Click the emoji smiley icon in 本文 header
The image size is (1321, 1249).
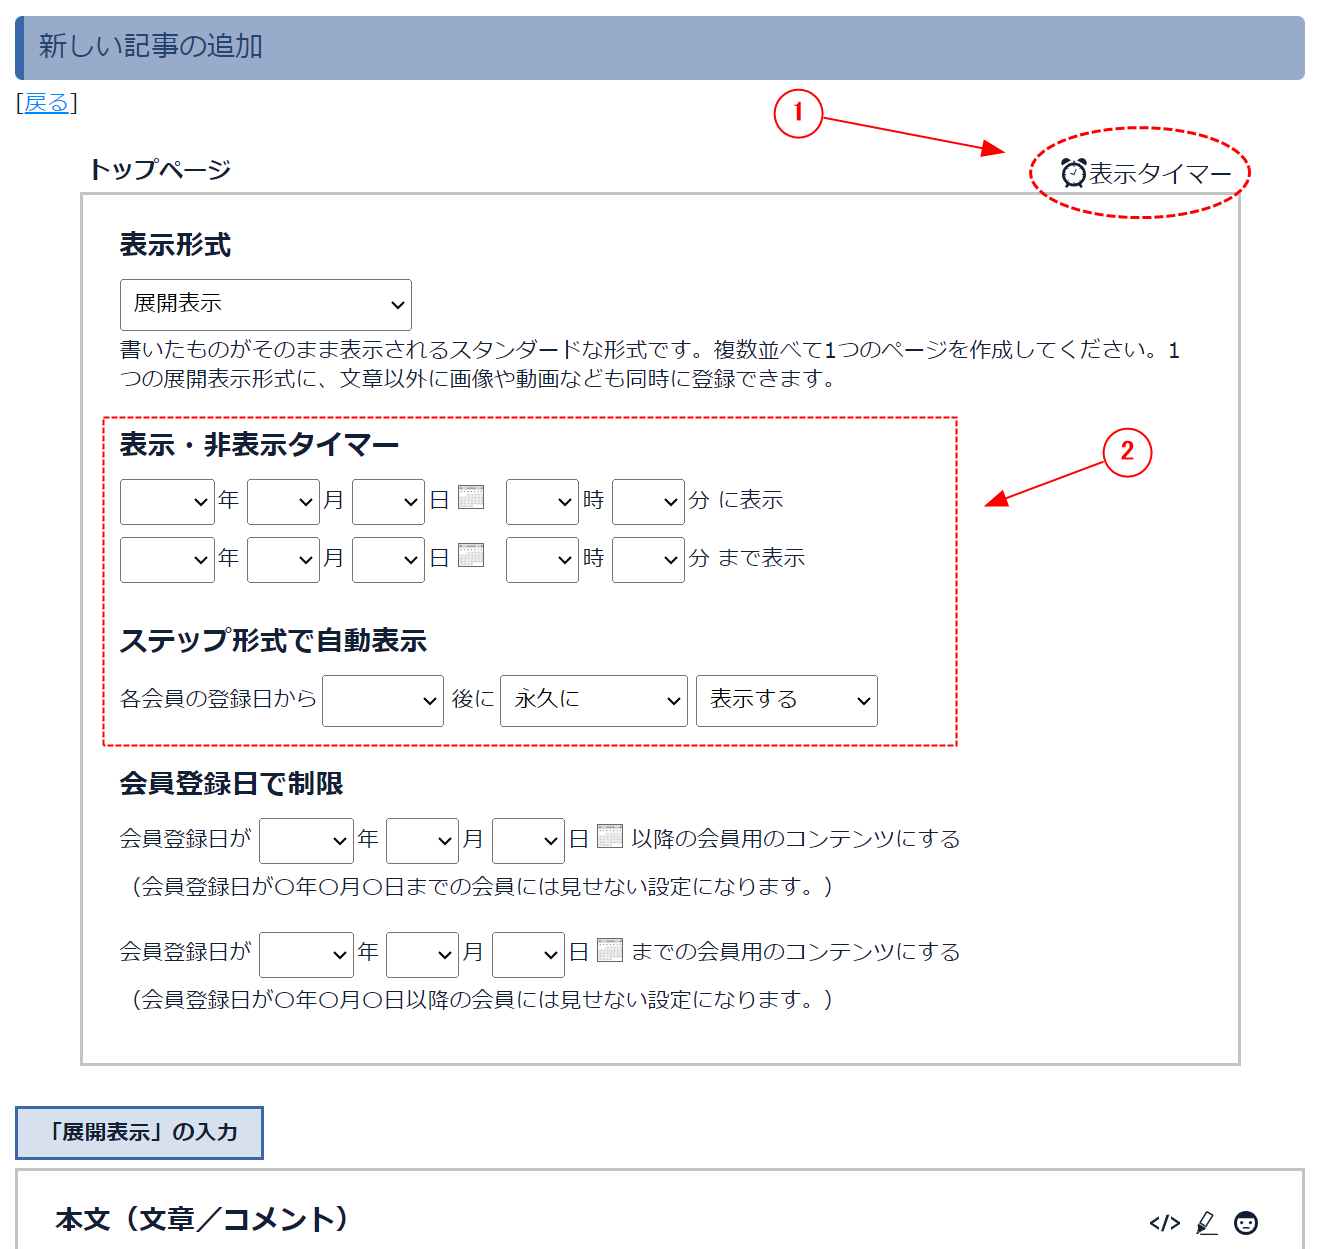tap(1246, 1222)
